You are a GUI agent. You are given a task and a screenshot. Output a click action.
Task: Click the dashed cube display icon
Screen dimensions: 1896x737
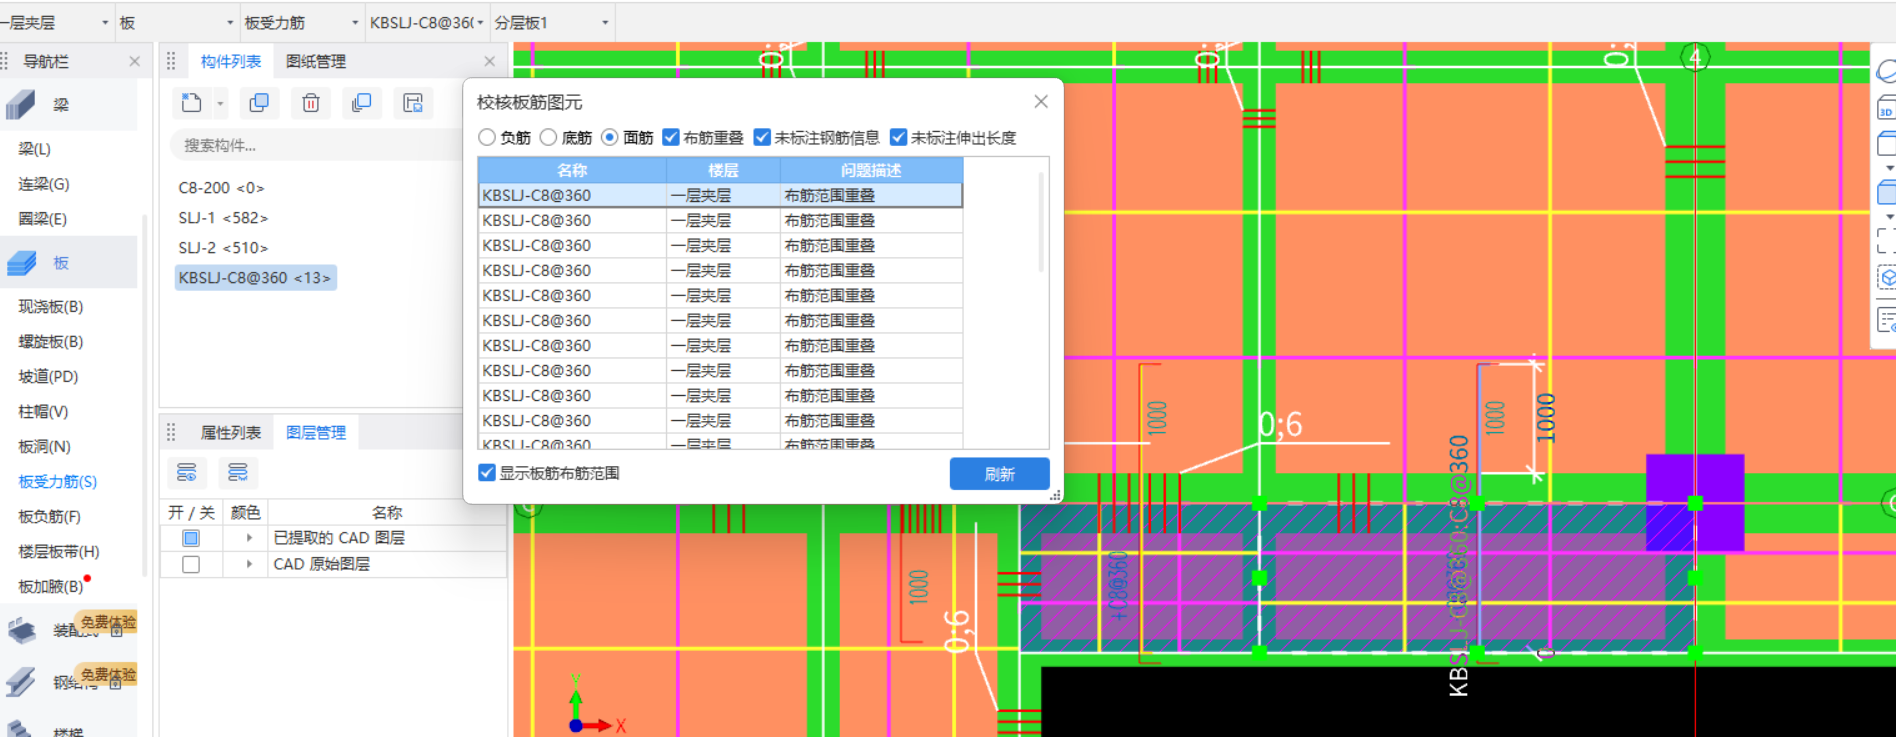1885,277
